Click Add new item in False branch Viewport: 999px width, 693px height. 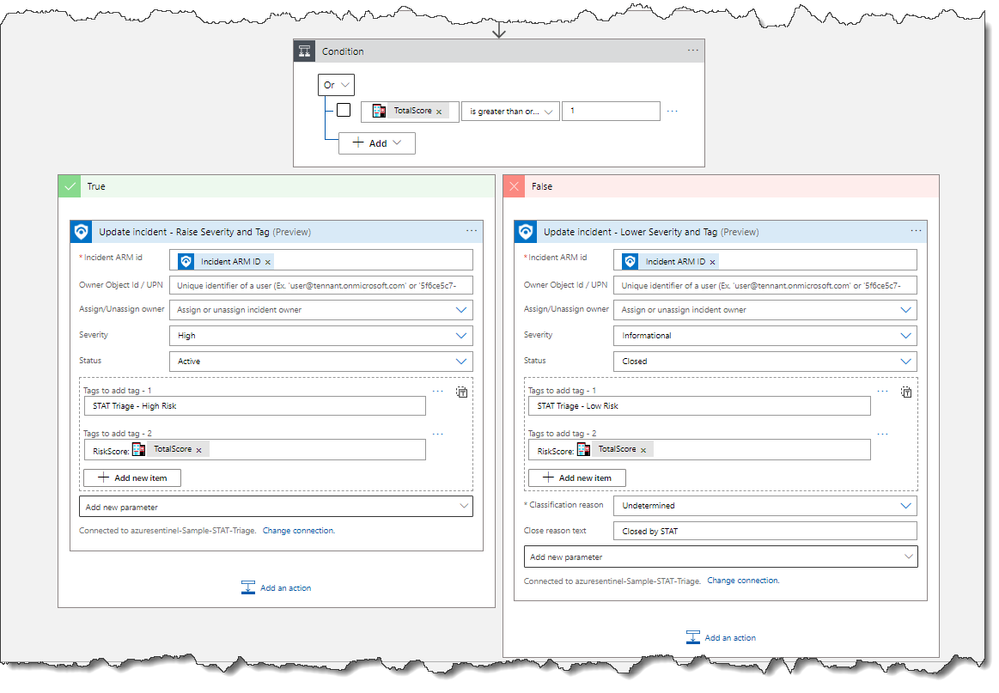577,478
